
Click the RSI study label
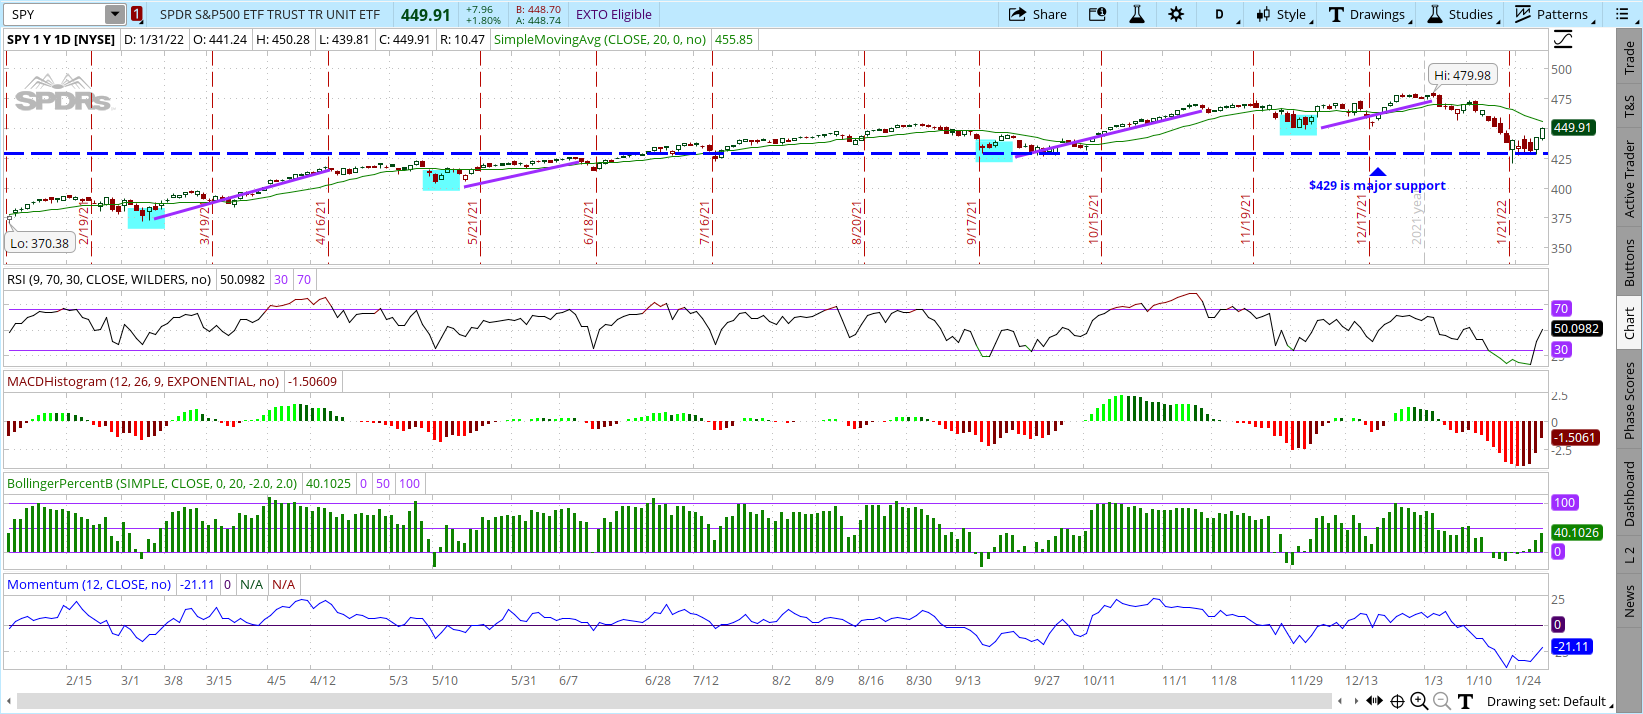(x=109, y=280)
